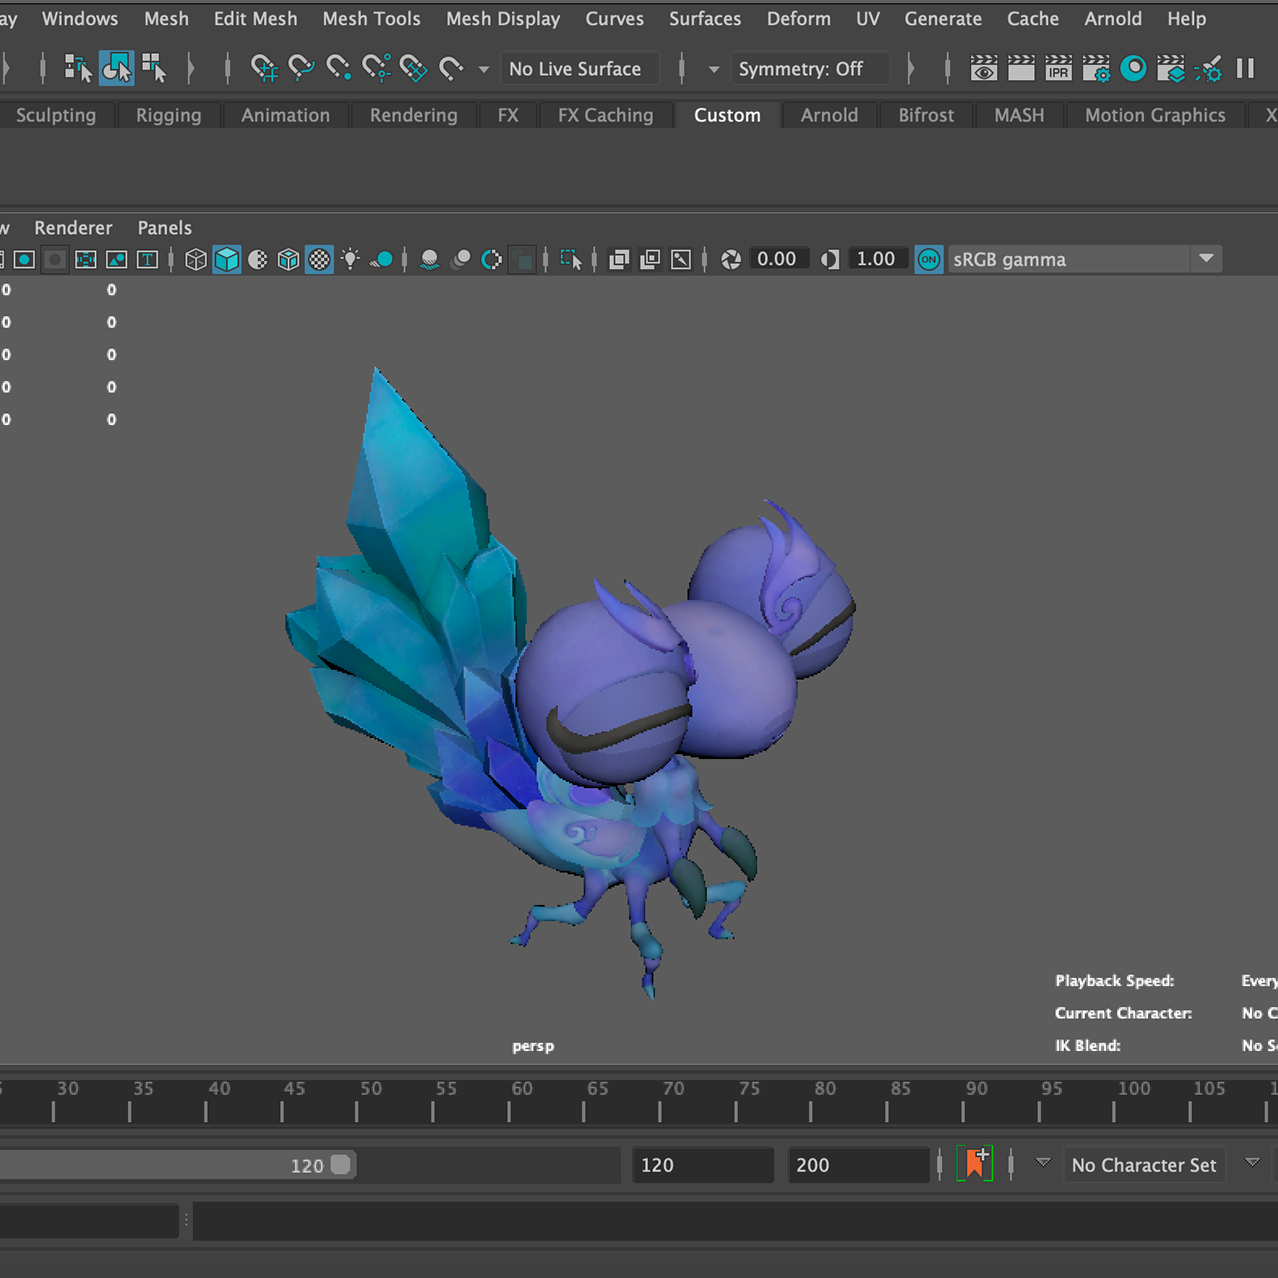
Task: Toggle motion blur icon
Action: click(461, 260)
